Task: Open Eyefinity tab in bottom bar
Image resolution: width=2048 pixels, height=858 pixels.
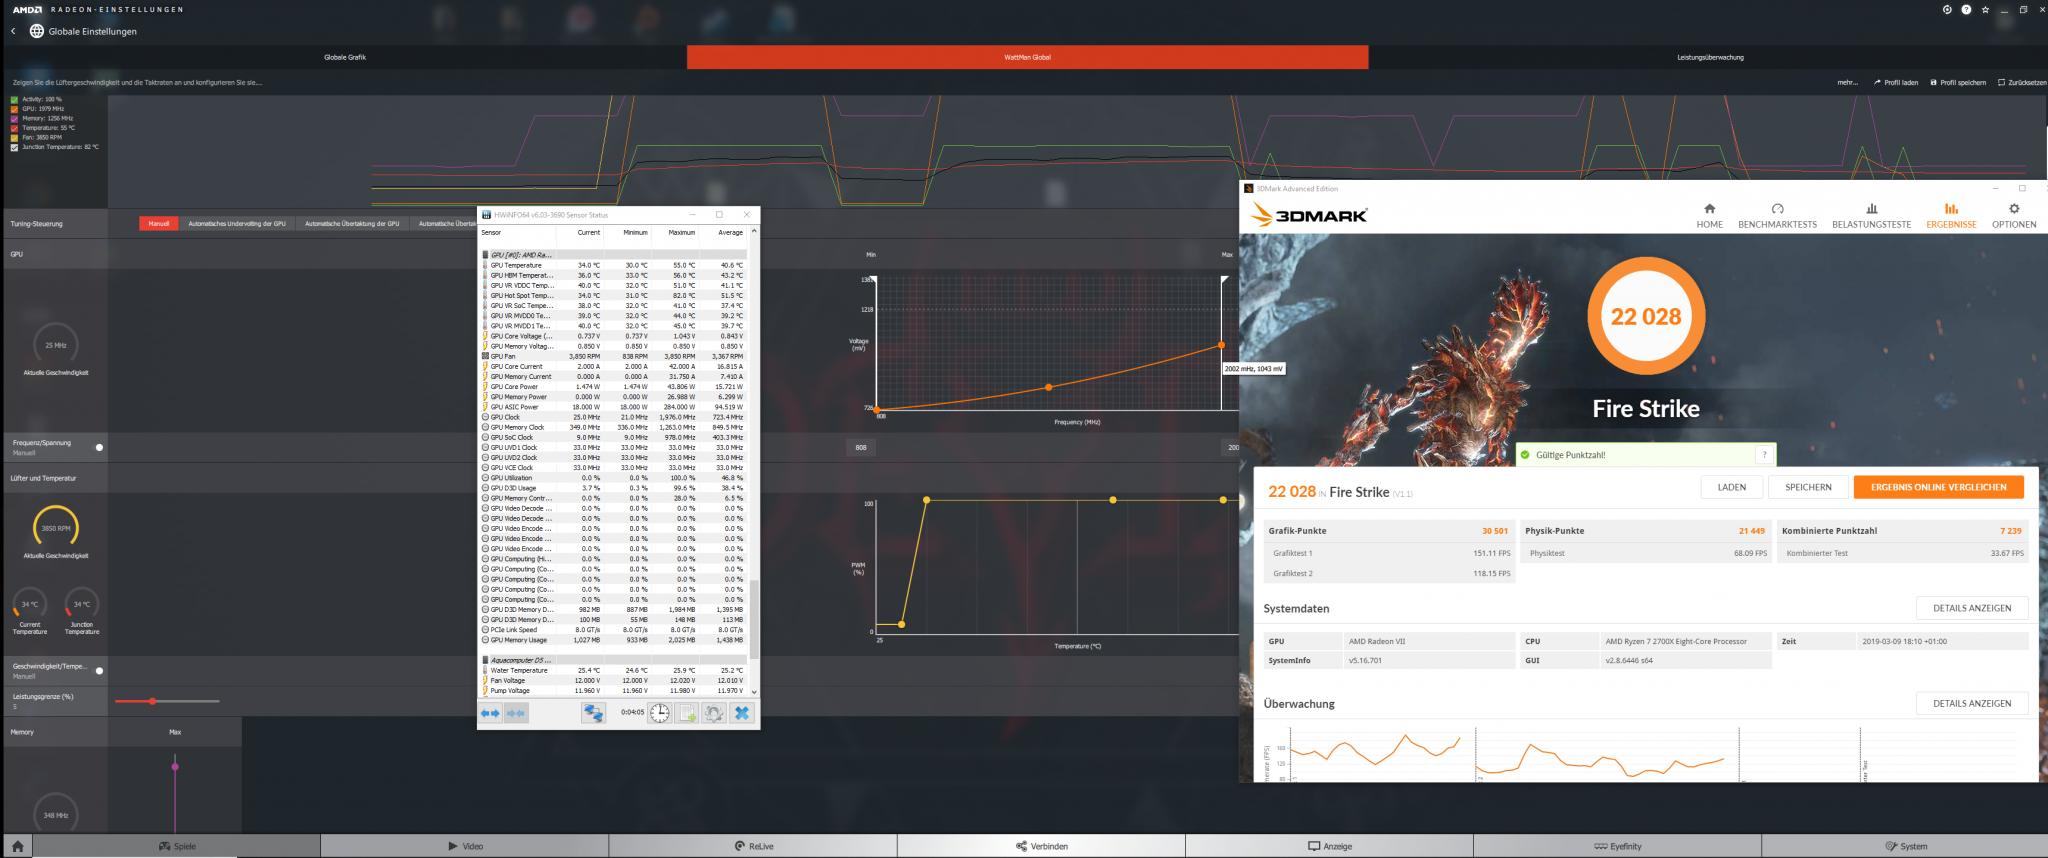Action: [x=1617, y=846]
